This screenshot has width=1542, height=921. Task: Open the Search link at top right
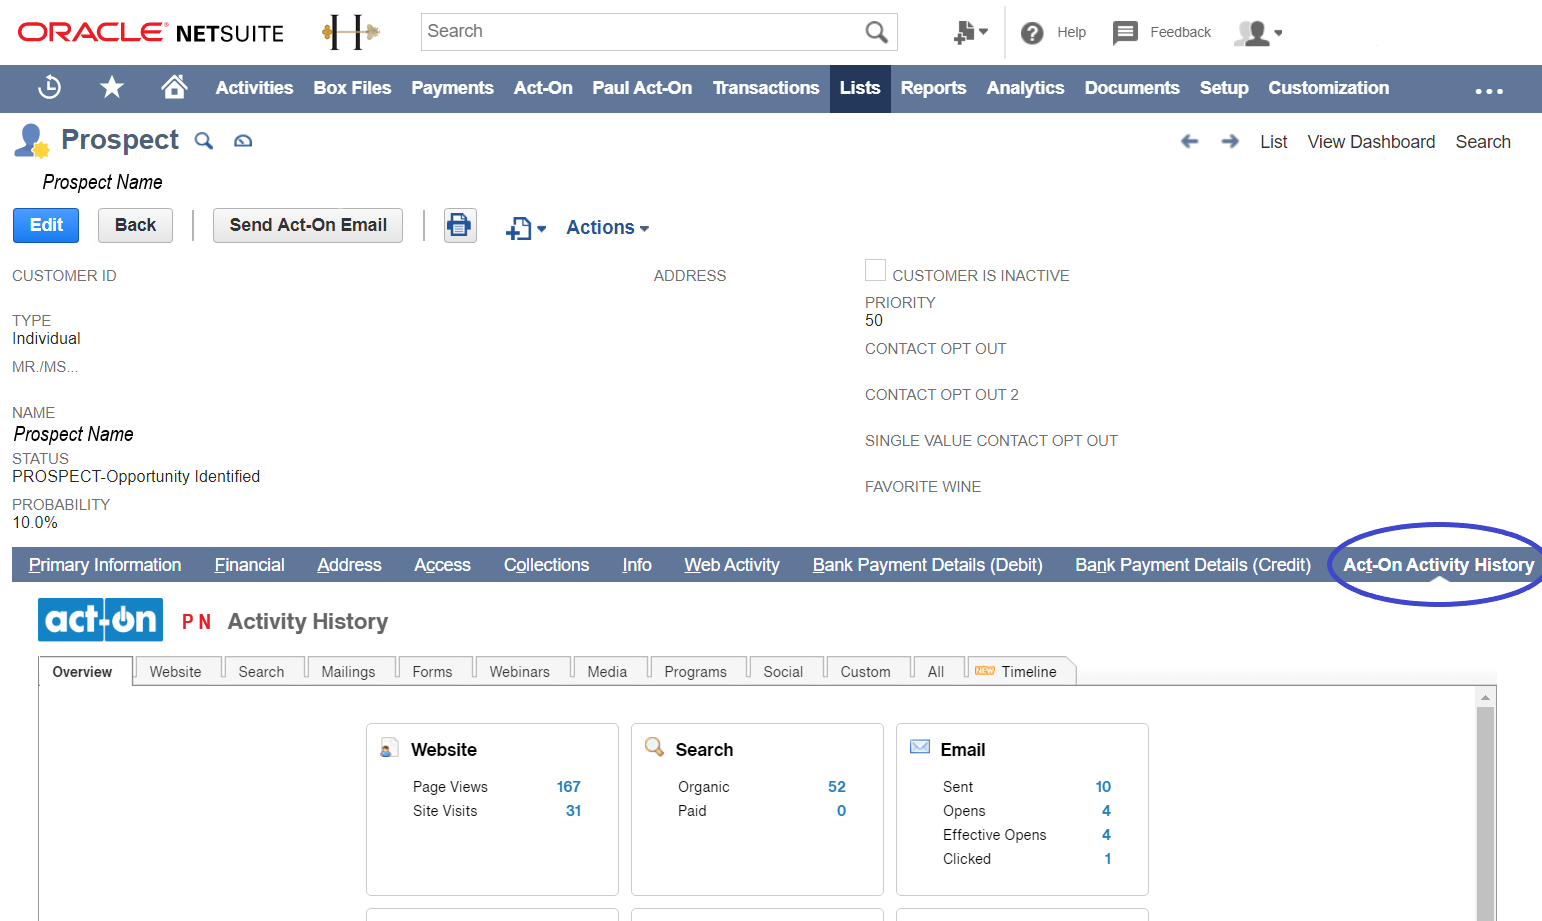coord(1483,142)
